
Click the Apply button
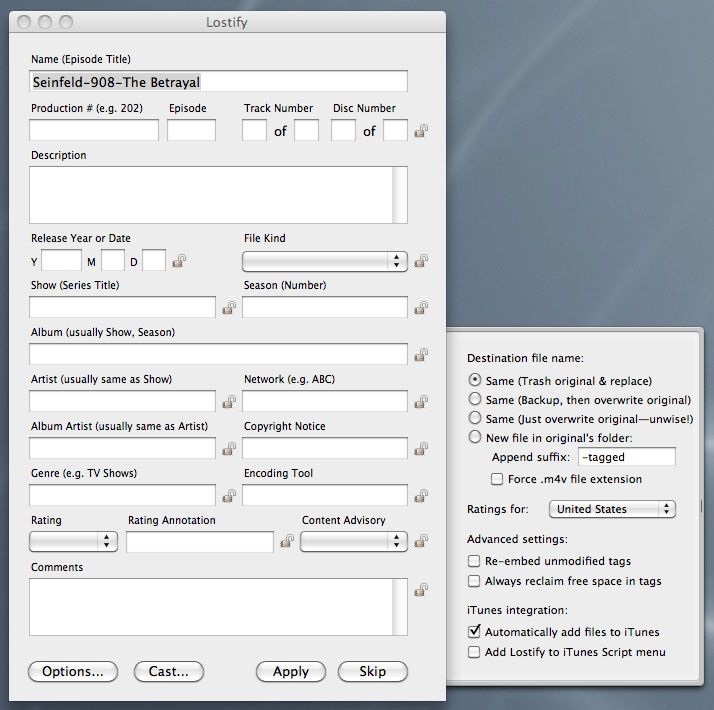tap(291, 671)
